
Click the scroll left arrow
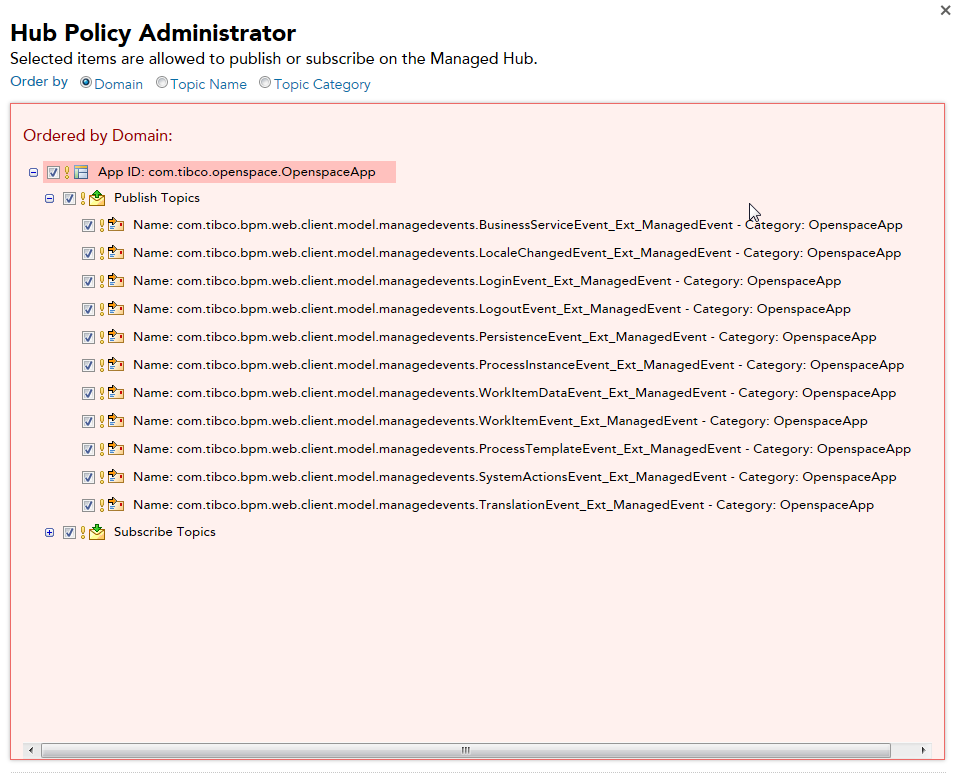tap(31, 750)
